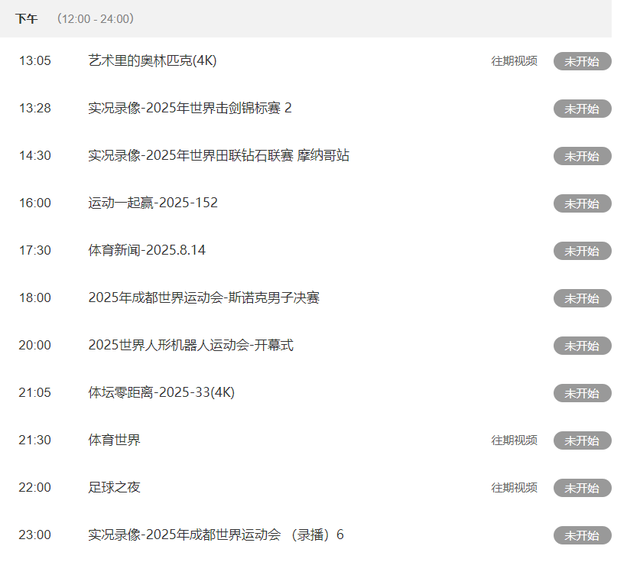The image size is (640, 572).
Task: Click the 13:28 time entry
Action: tap(35, 108)
